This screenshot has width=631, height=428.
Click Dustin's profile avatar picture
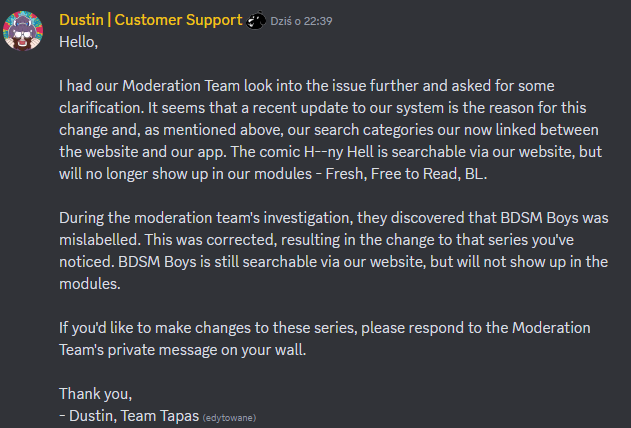pos(28,31)
